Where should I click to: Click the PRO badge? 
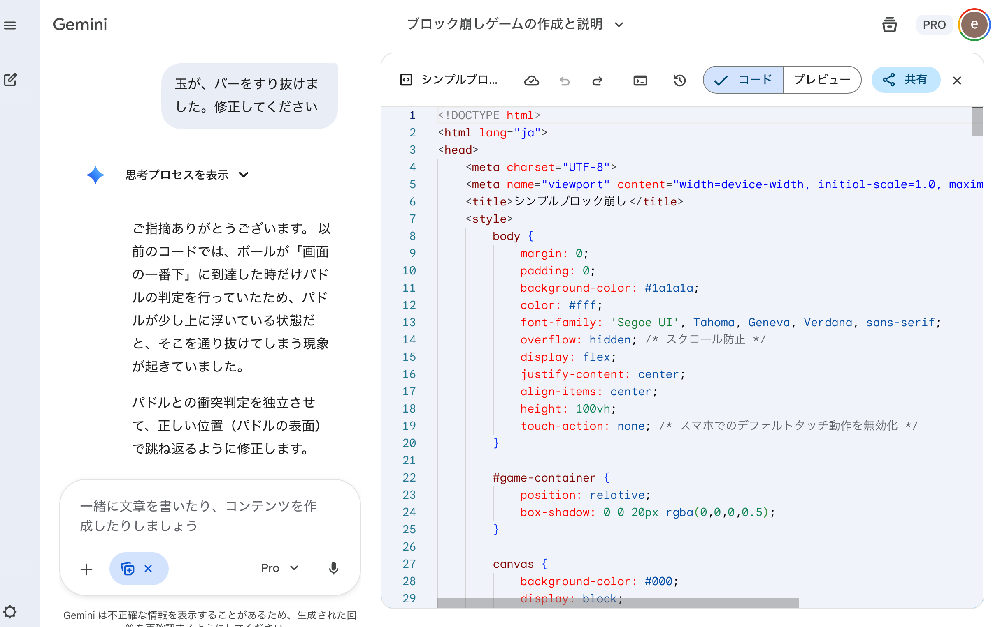click(934, 24)
